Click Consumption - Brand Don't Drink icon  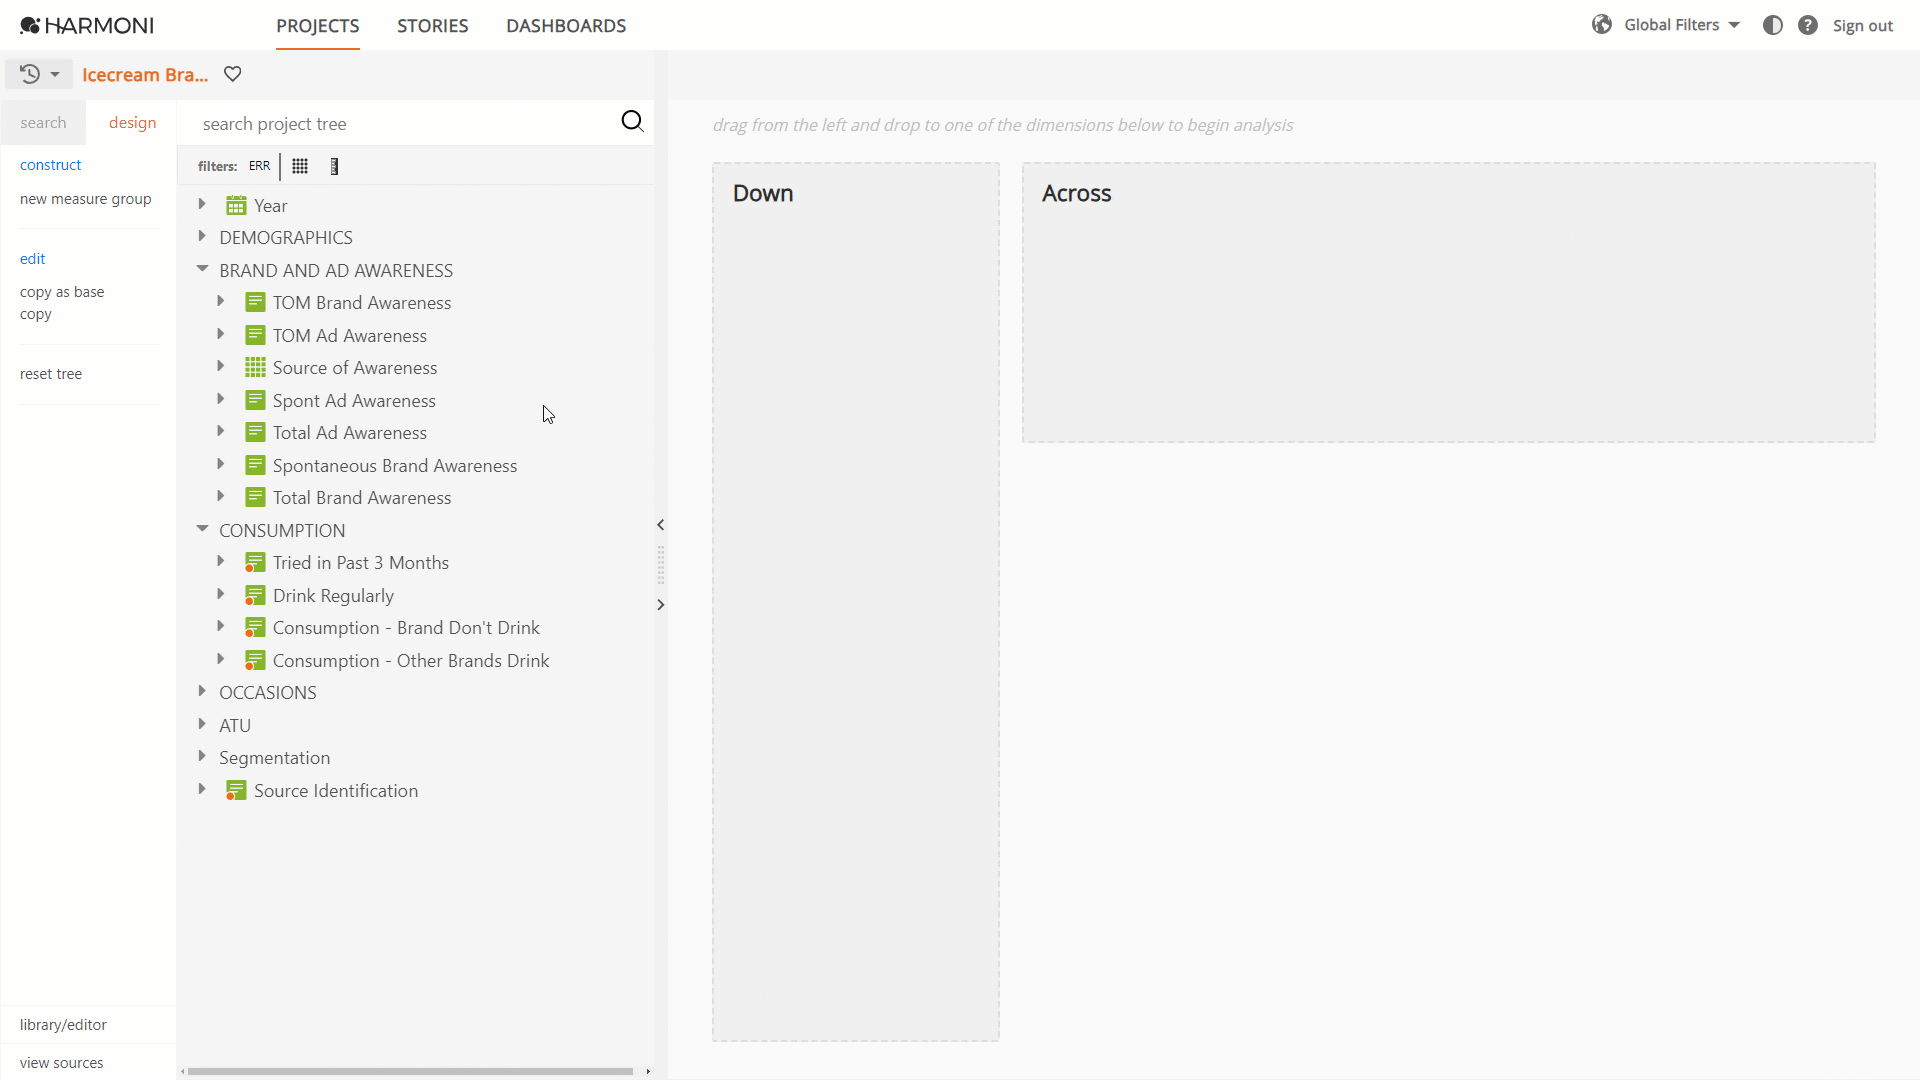[255, 628]
